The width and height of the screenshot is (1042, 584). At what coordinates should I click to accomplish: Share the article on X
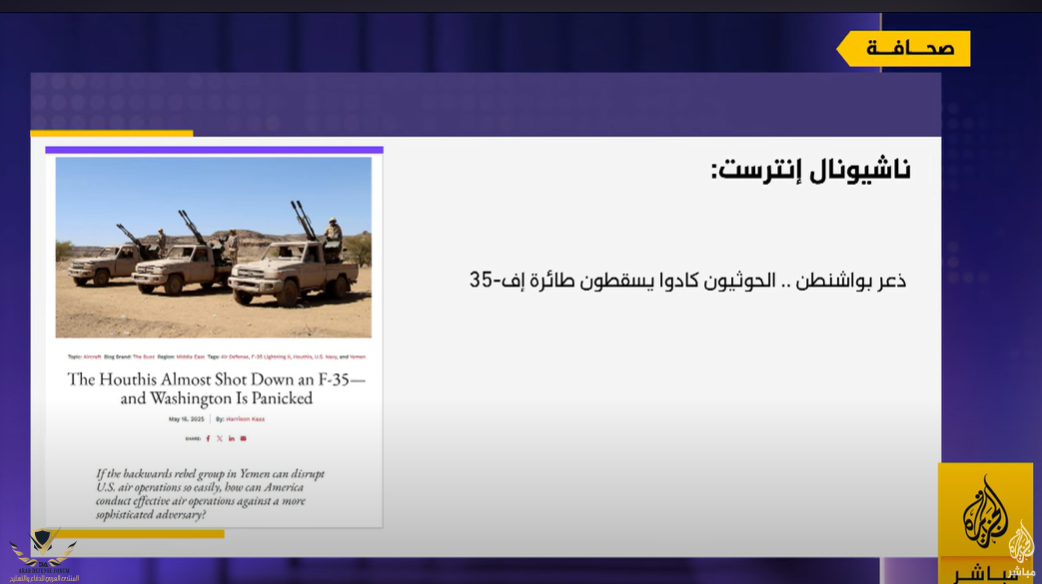(219, 438)
